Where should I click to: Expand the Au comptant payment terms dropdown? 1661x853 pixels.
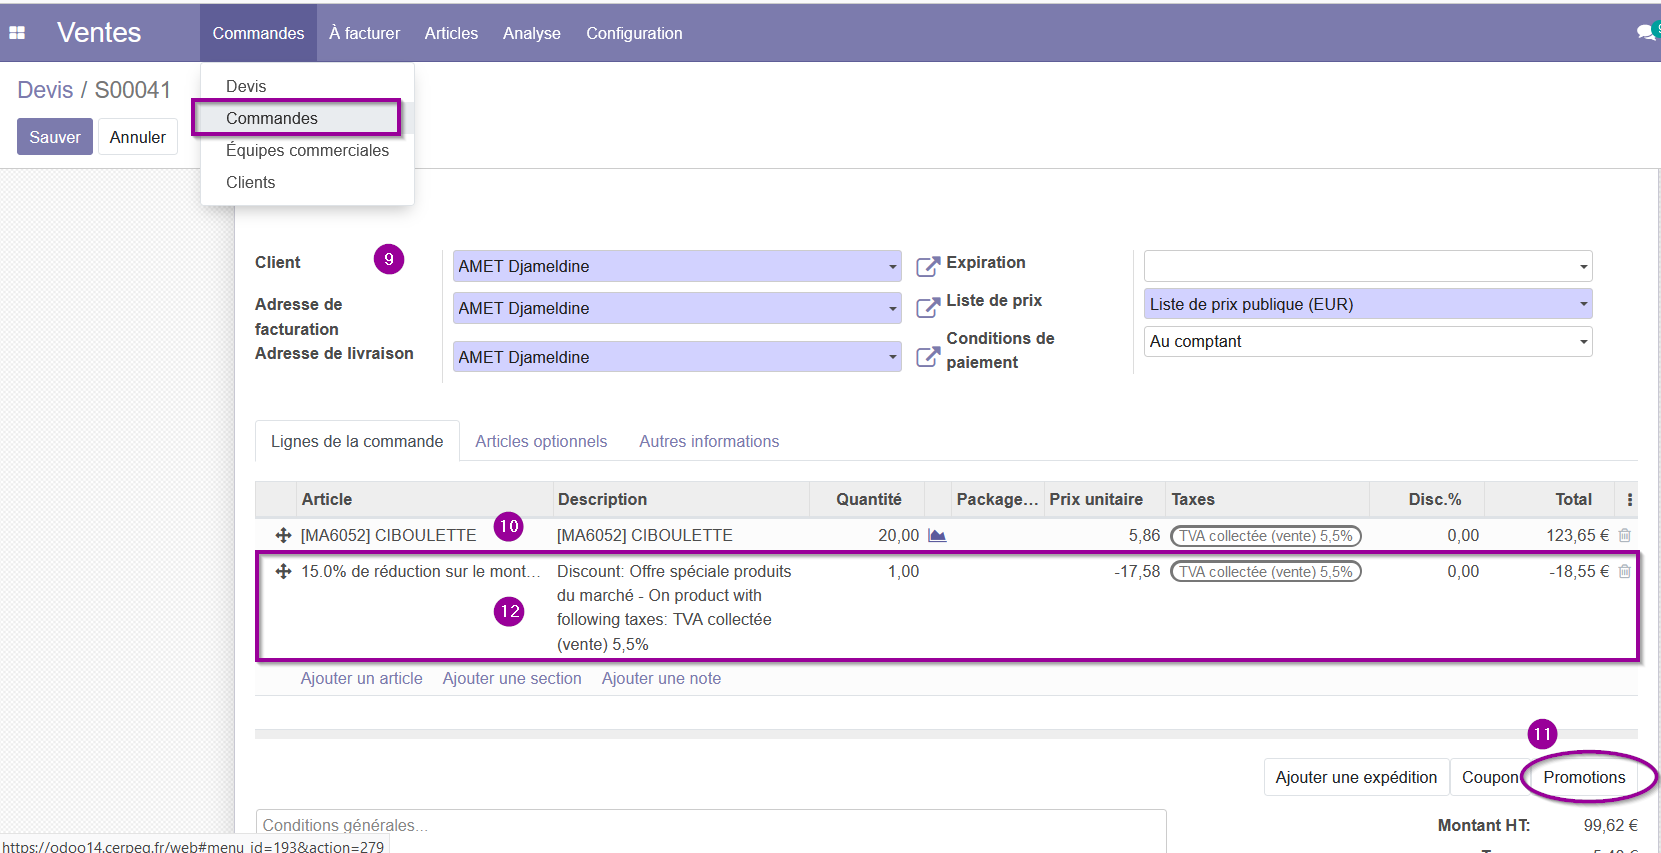click(1583, 342)
